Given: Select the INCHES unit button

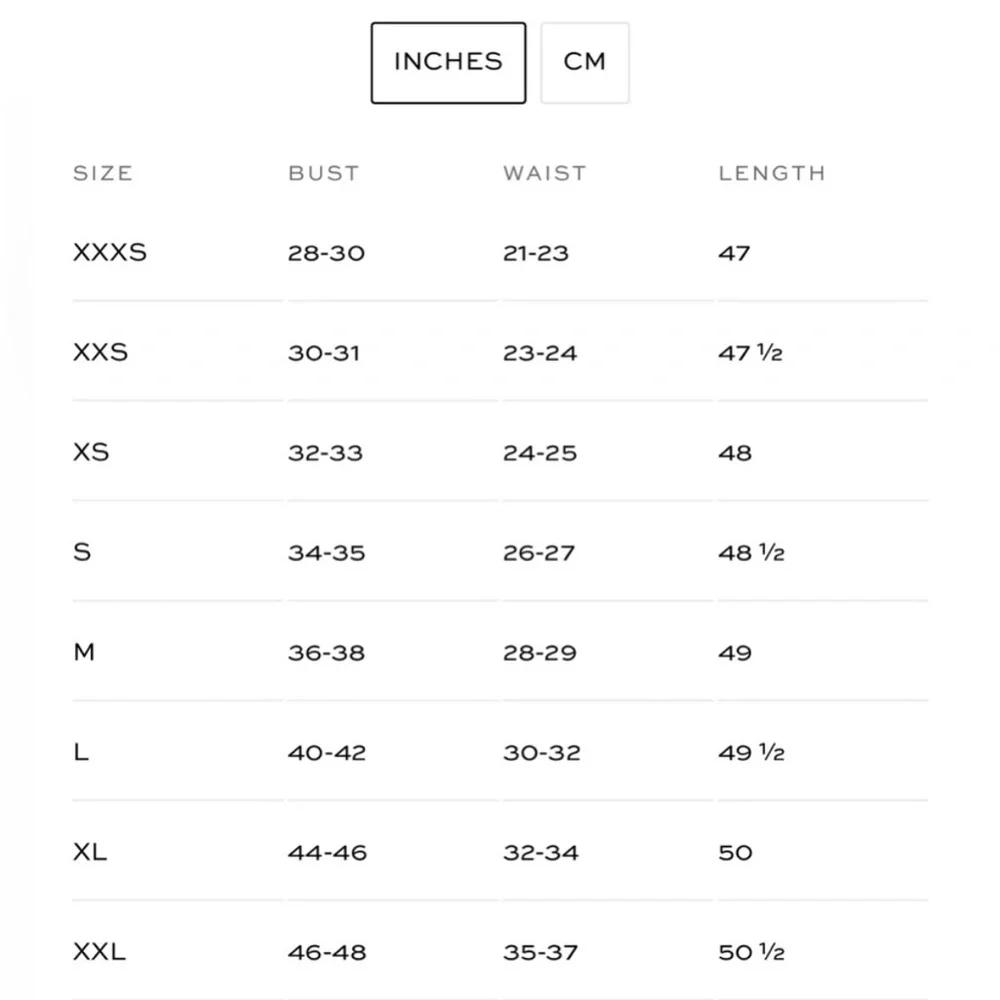Looking at the screenshot, I should 448,62.
